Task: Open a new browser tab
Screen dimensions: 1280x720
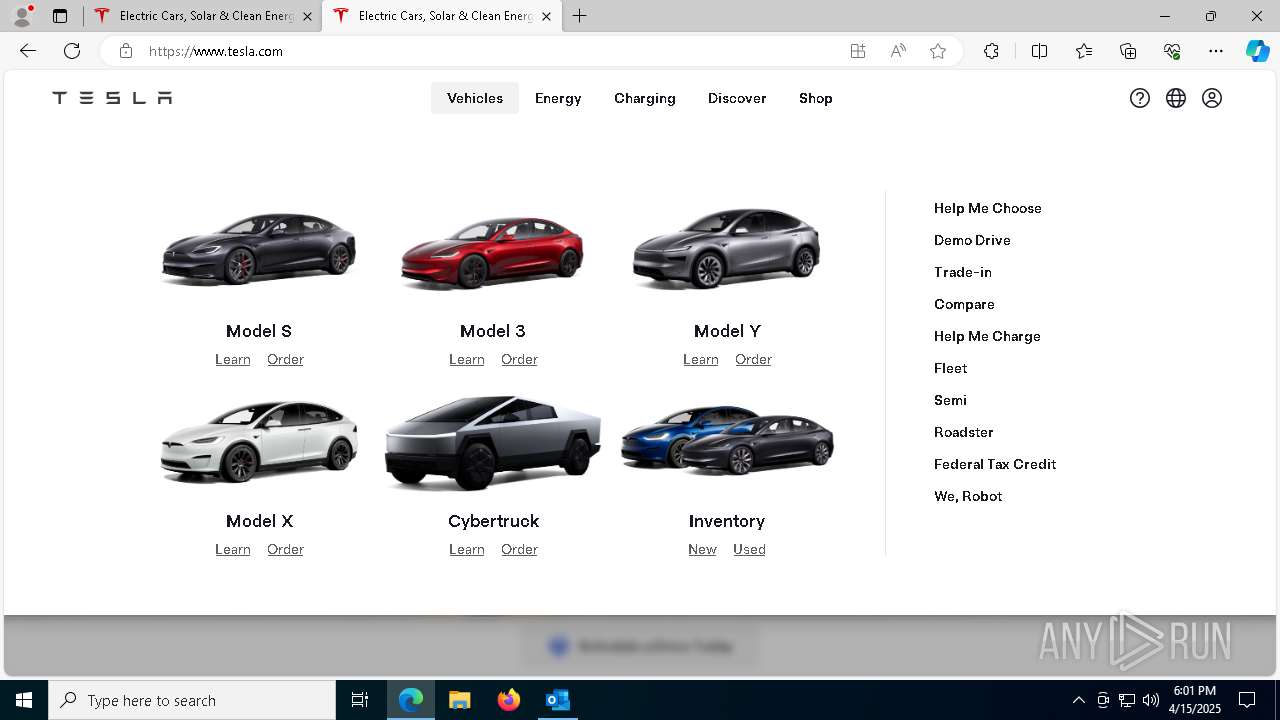Action: [580, 16]
